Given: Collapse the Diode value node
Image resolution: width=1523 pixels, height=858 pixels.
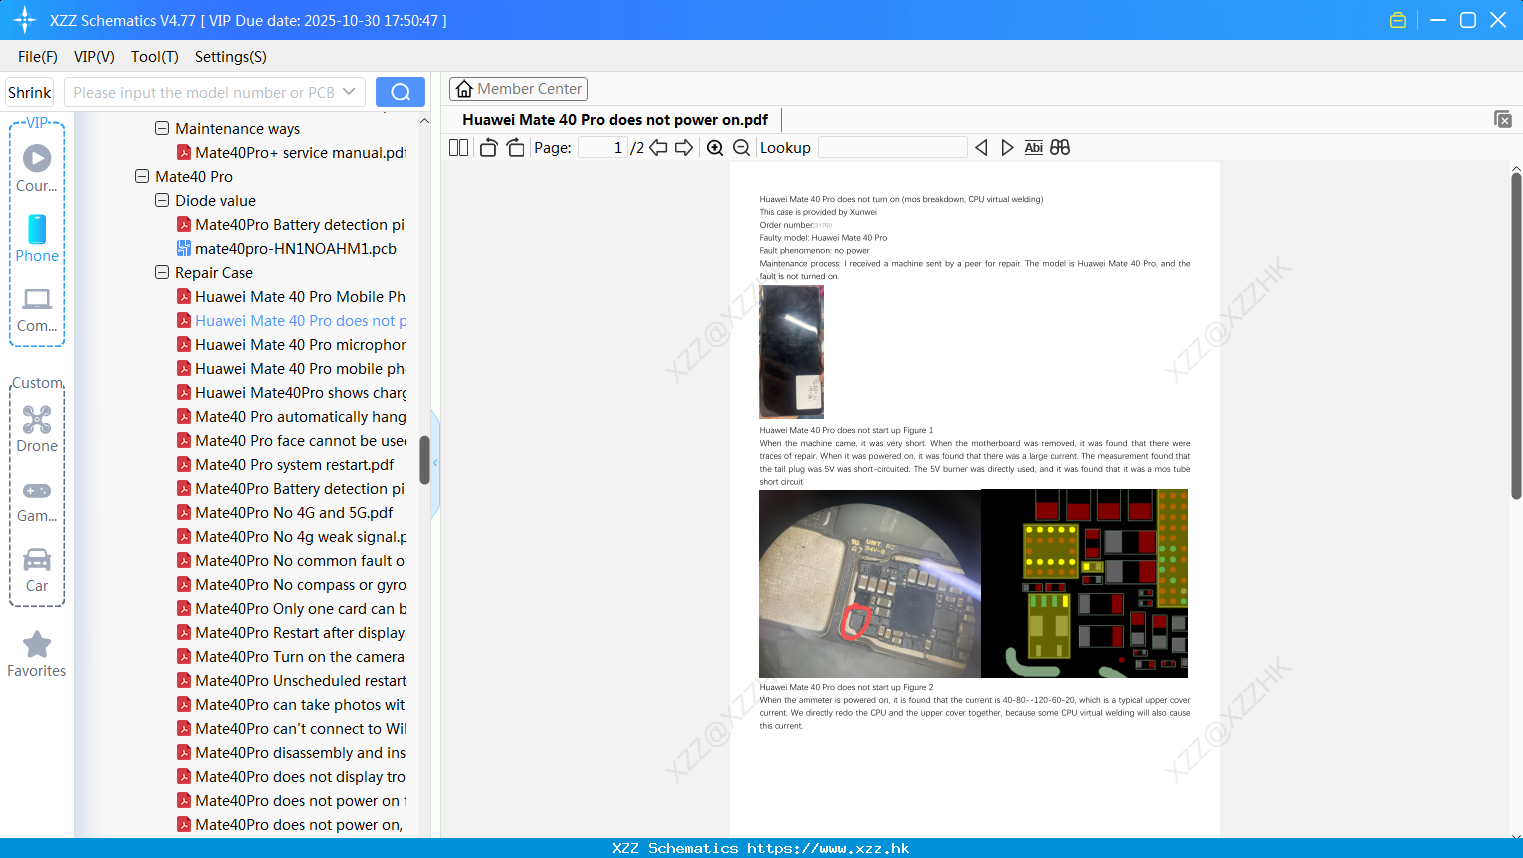Looking at the screenshot, I should [162, 200].
